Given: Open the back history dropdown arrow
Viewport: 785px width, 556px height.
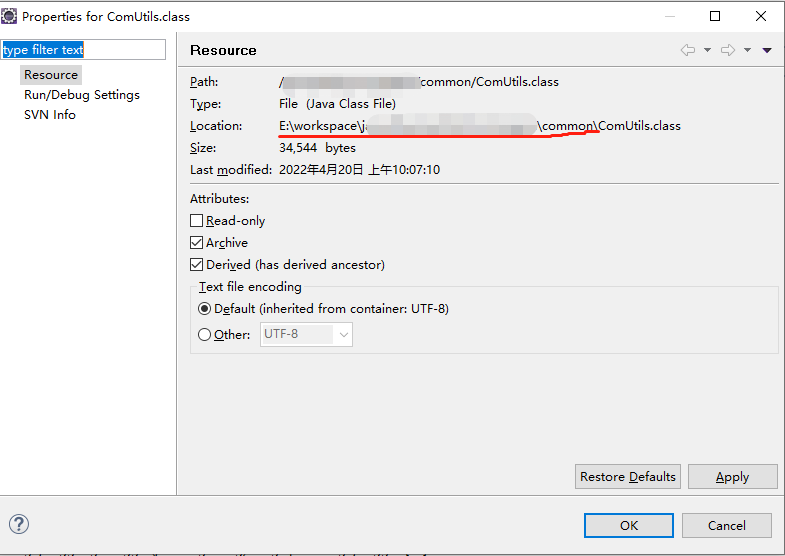Looking at the screenshot, I should [x=707, y=50].
